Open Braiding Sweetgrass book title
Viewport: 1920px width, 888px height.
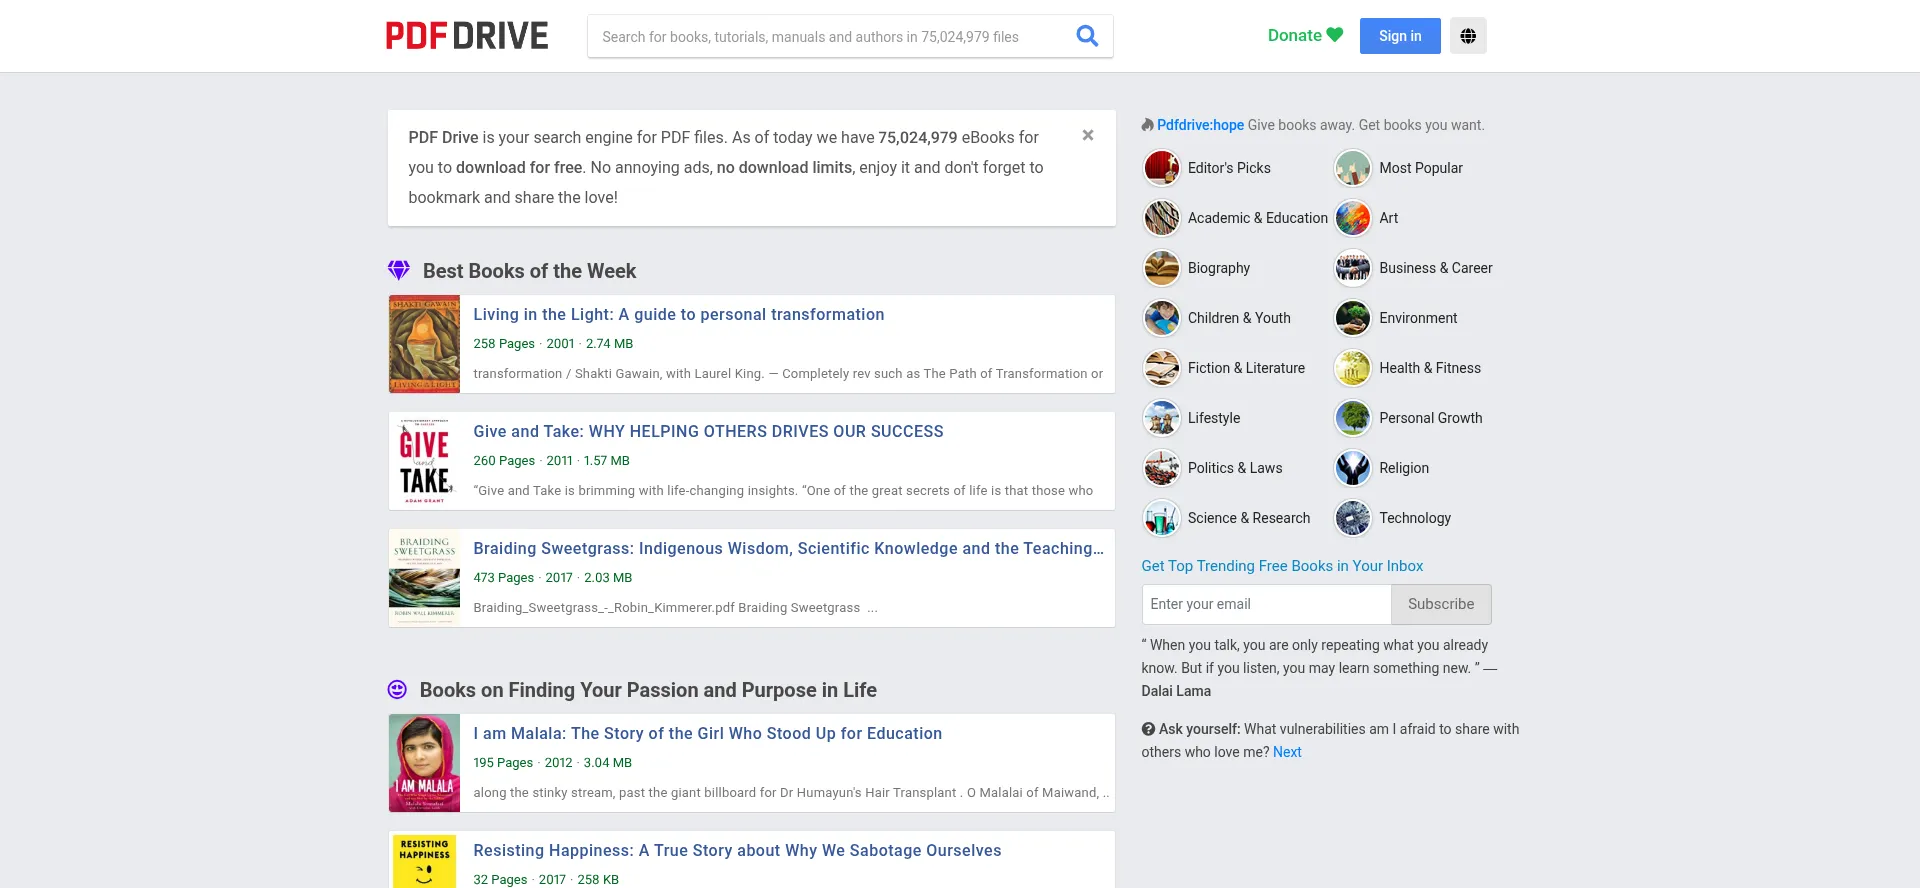[789, 548]
